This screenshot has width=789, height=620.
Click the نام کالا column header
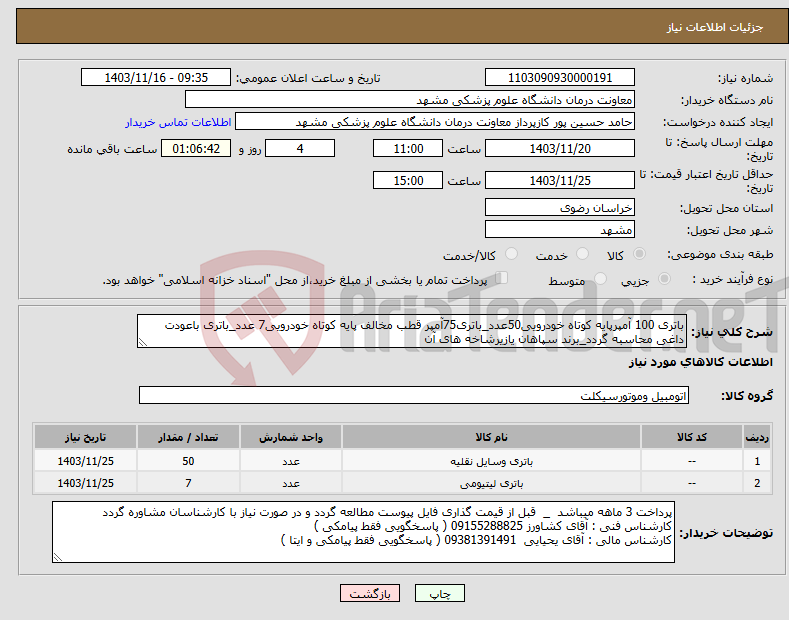tap(491, 437)
